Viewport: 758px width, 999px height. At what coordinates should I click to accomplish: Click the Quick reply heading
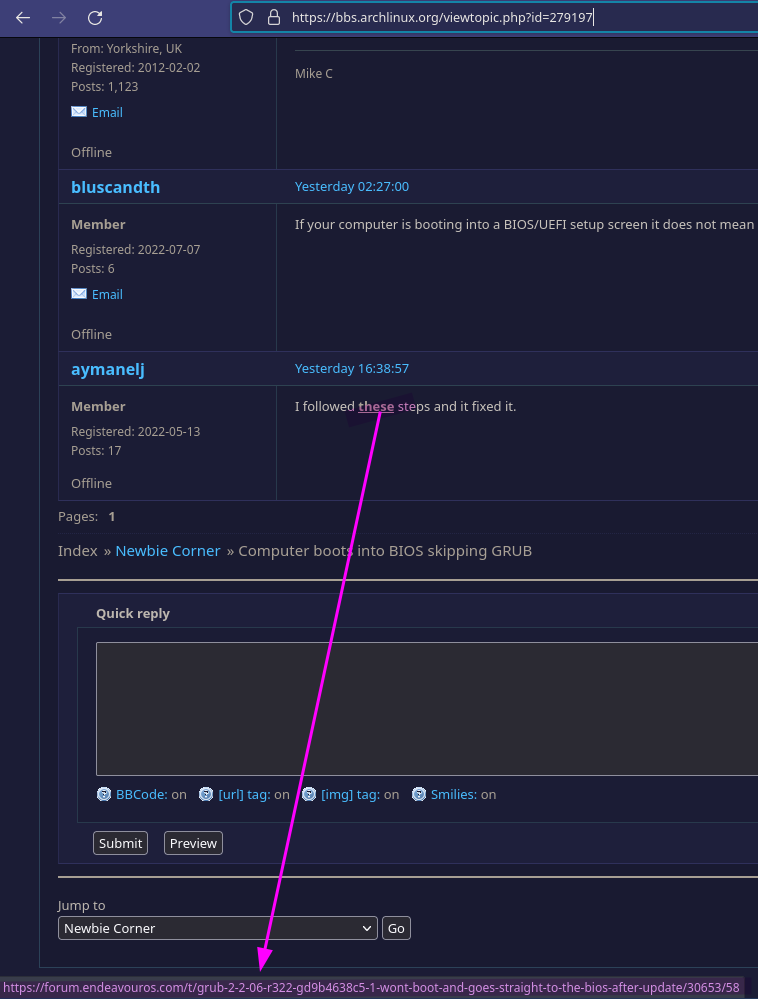point(133,614)
